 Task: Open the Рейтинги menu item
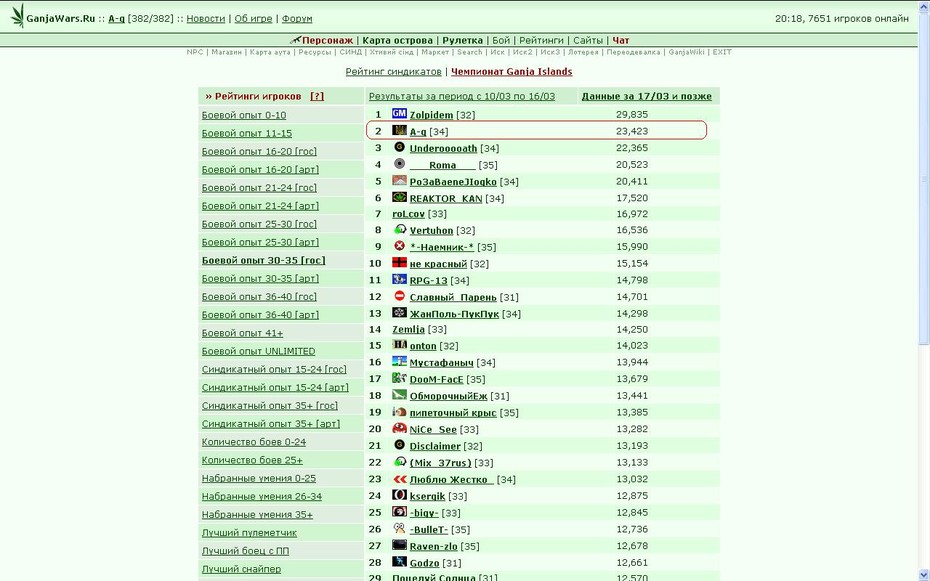click(x=542, y=40)
